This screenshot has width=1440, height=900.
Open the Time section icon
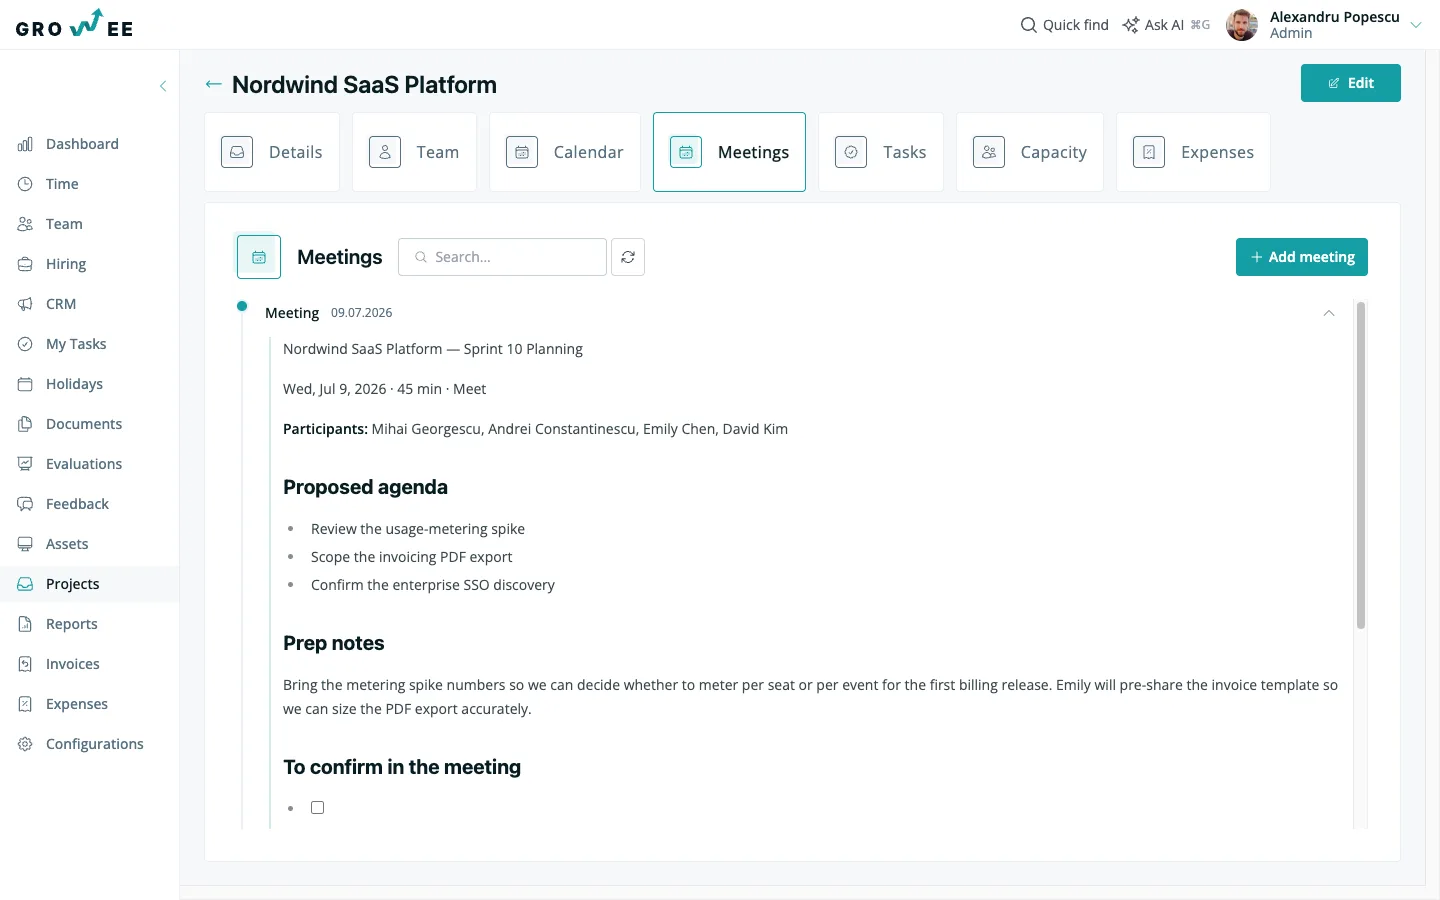click(x=25, y=184)
